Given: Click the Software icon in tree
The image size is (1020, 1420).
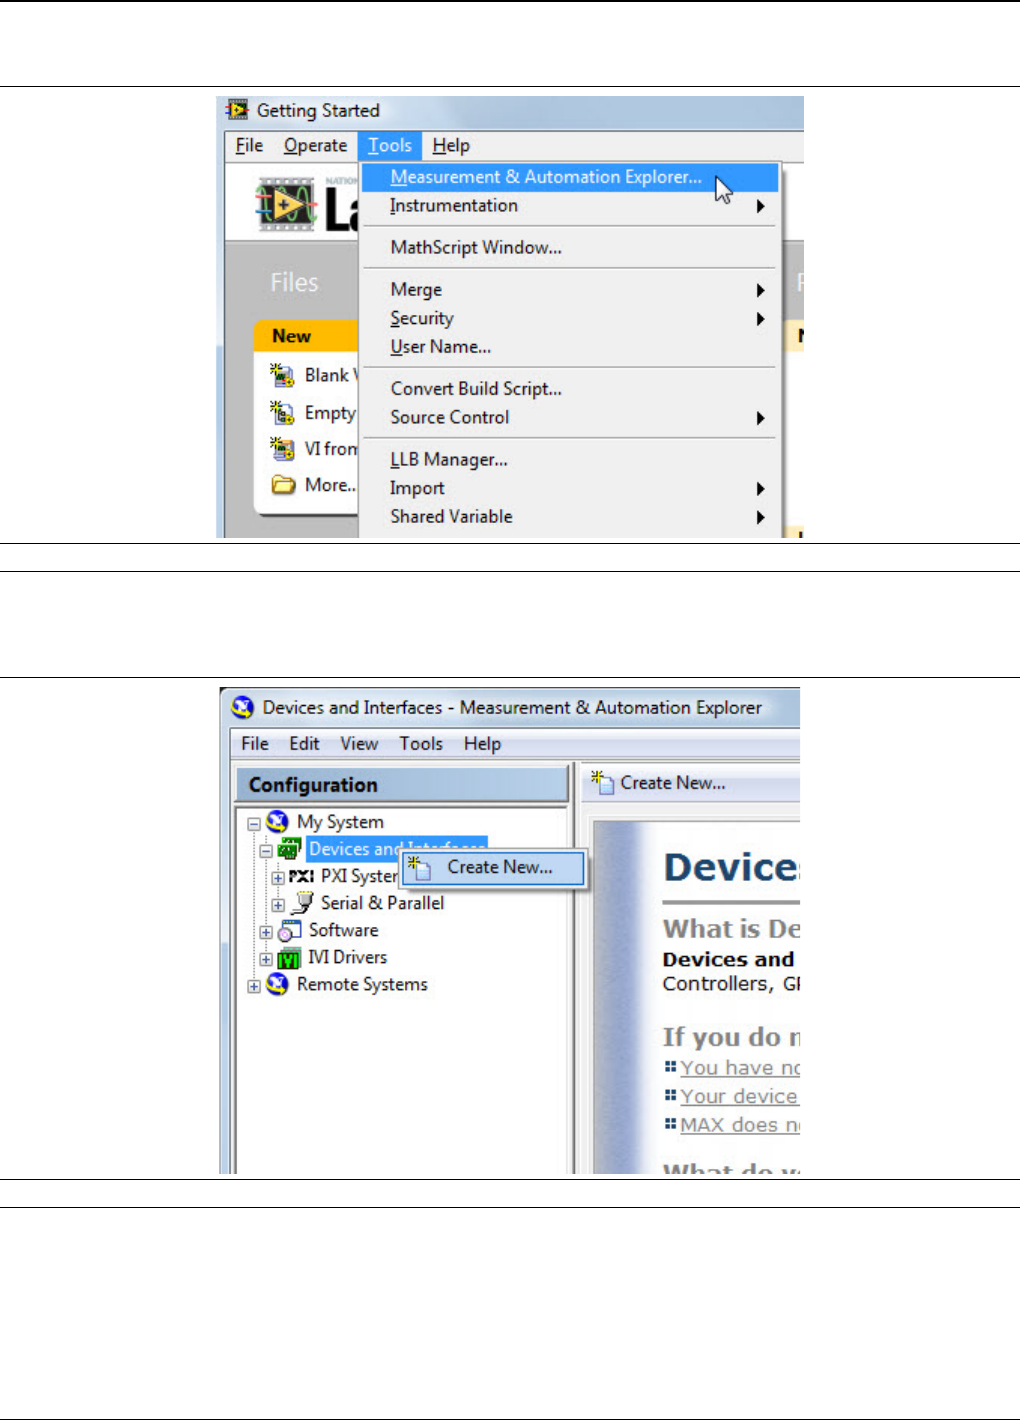Looking at the screenshot, I should (x=290, y=931).
